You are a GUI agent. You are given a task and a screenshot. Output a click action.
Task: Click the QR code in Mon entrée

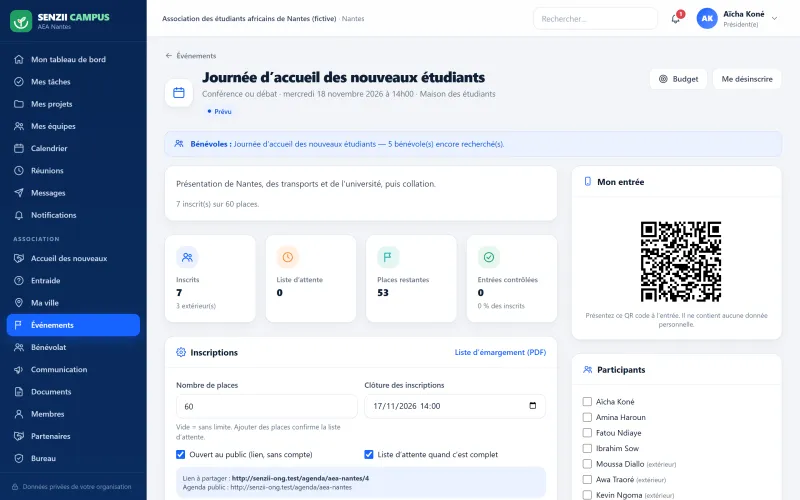pyautogui.click(x=681, y=261)
